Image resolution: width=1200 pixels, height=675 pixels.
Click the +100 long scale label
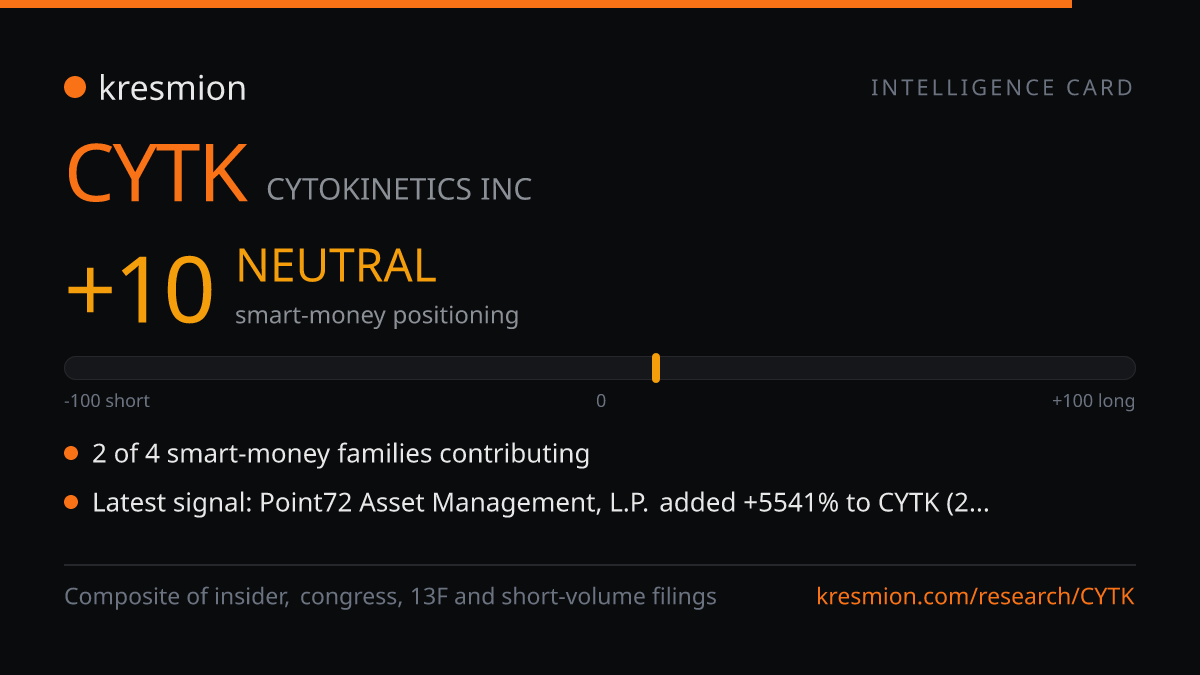[1093, 401]
